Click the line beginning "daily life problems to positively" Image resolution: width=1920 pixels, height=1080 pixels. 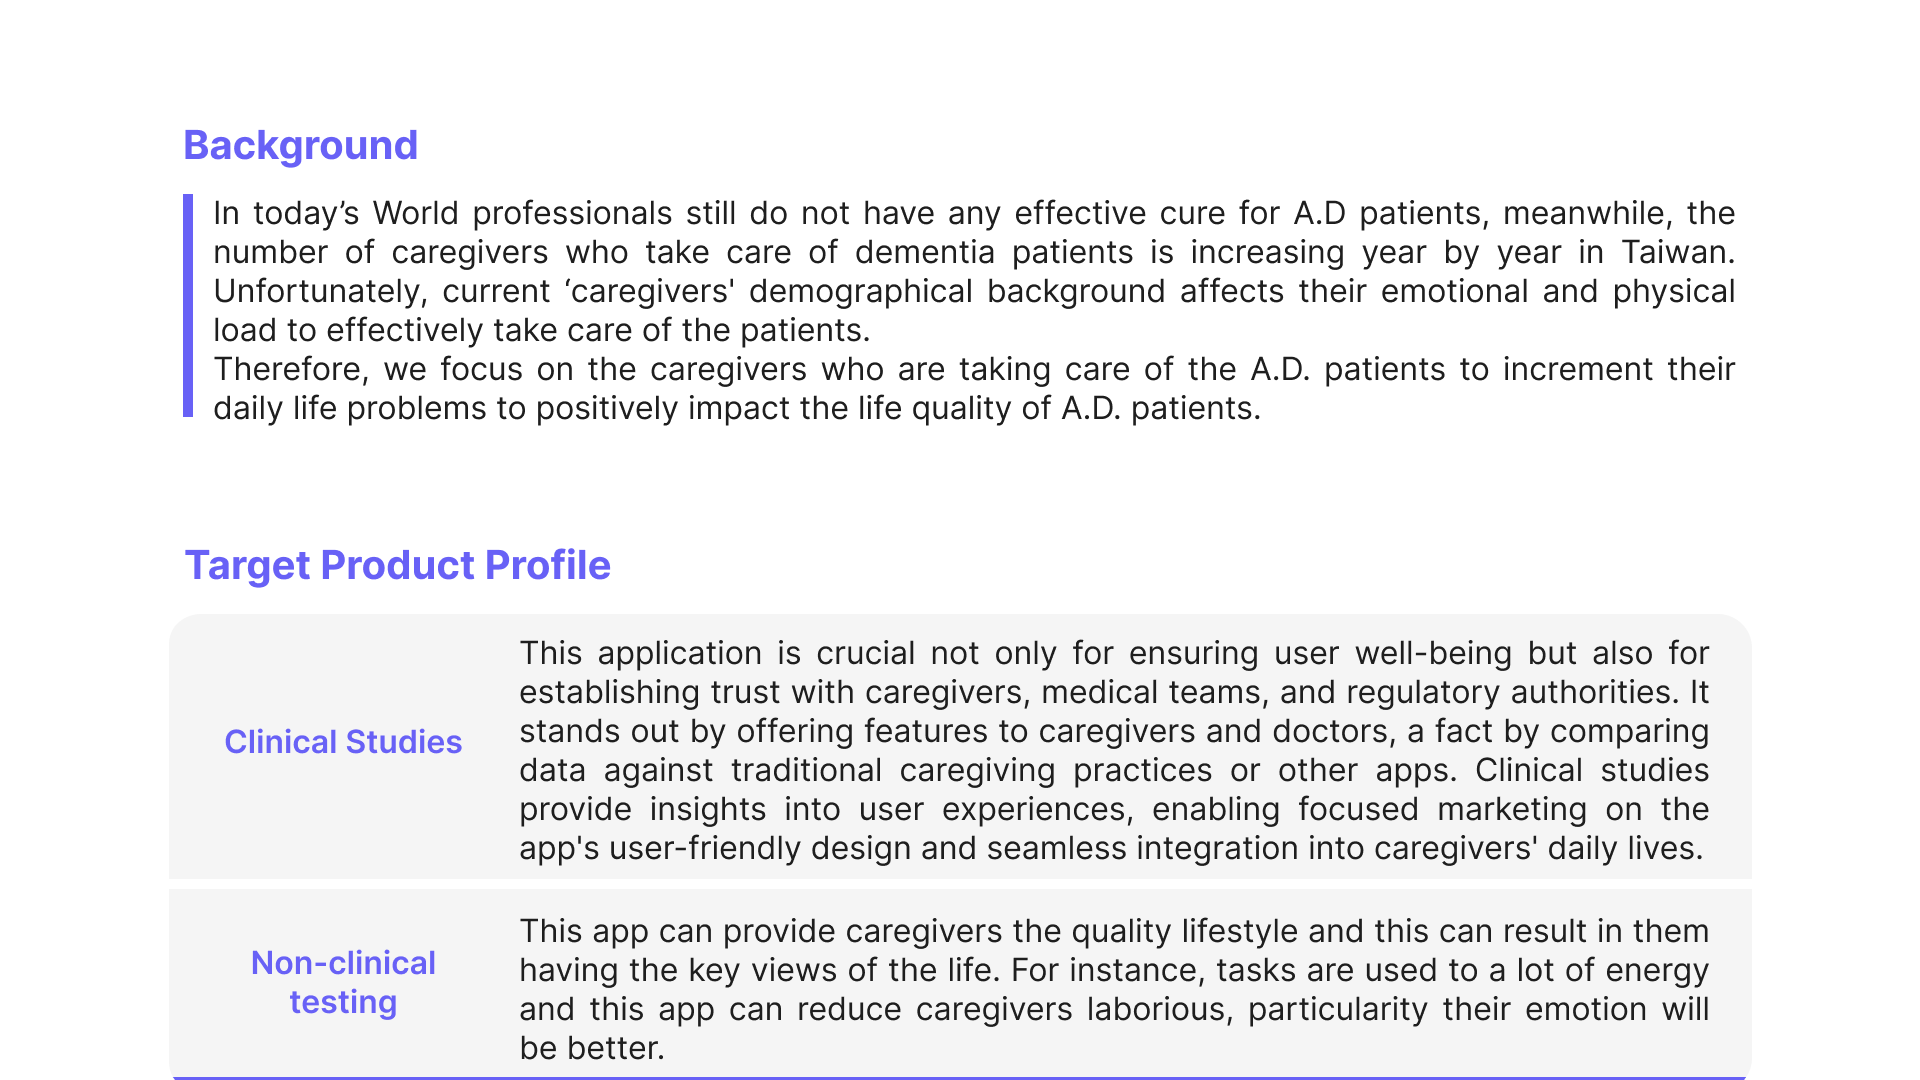point(736,409)
